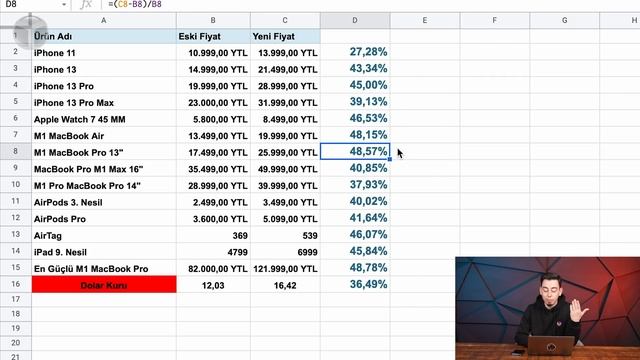Viewport: 640px width, 360px height.
Task: Select the 'MacBook Pro M1 Max 16"' cell
Action: (104, 169)
